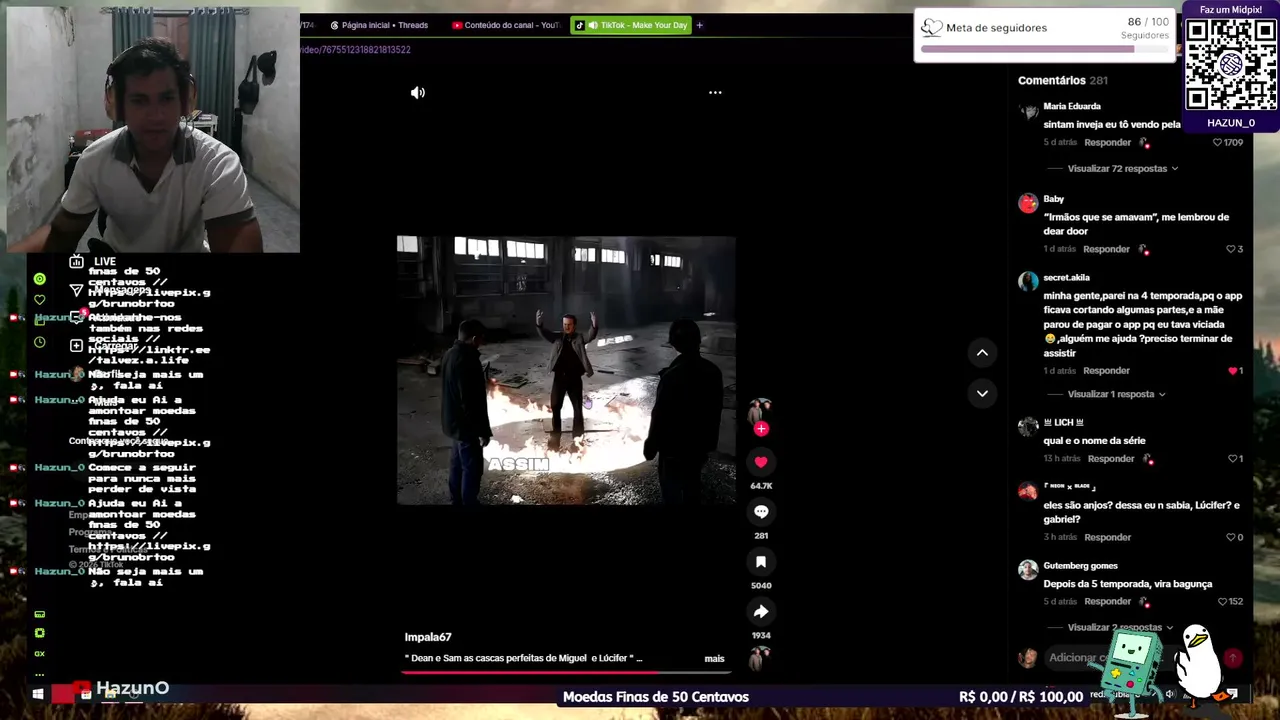Image resolution: width=1280 pixels, height=720 pixels.
Task: Mute the TikTok tab via its speaker icon
Action: coord(593,25)
